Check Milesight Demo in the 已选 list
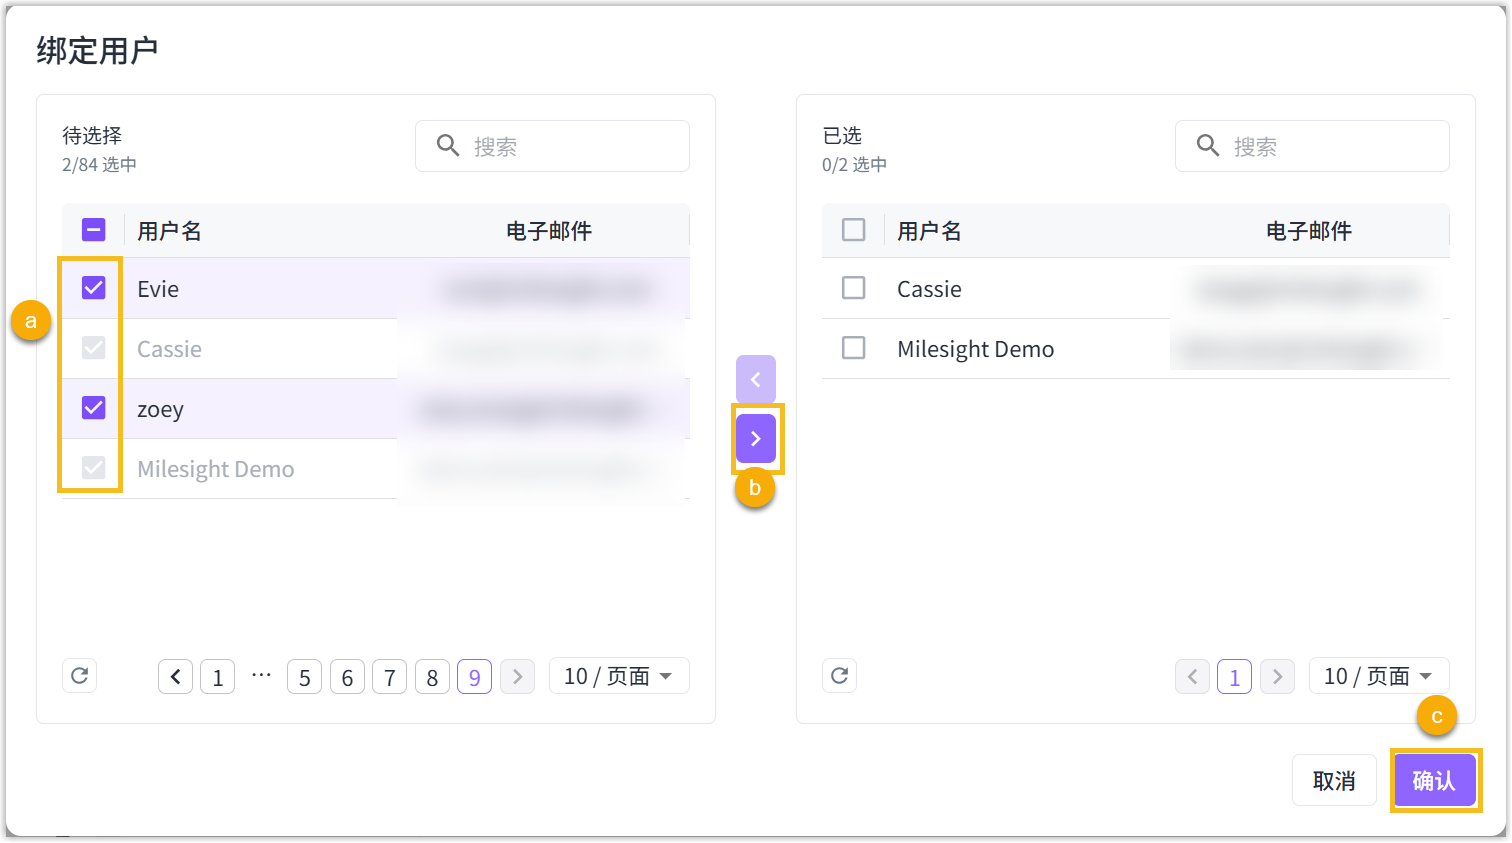This screenshot has width=1512, height=843. [x=854, y=348]
